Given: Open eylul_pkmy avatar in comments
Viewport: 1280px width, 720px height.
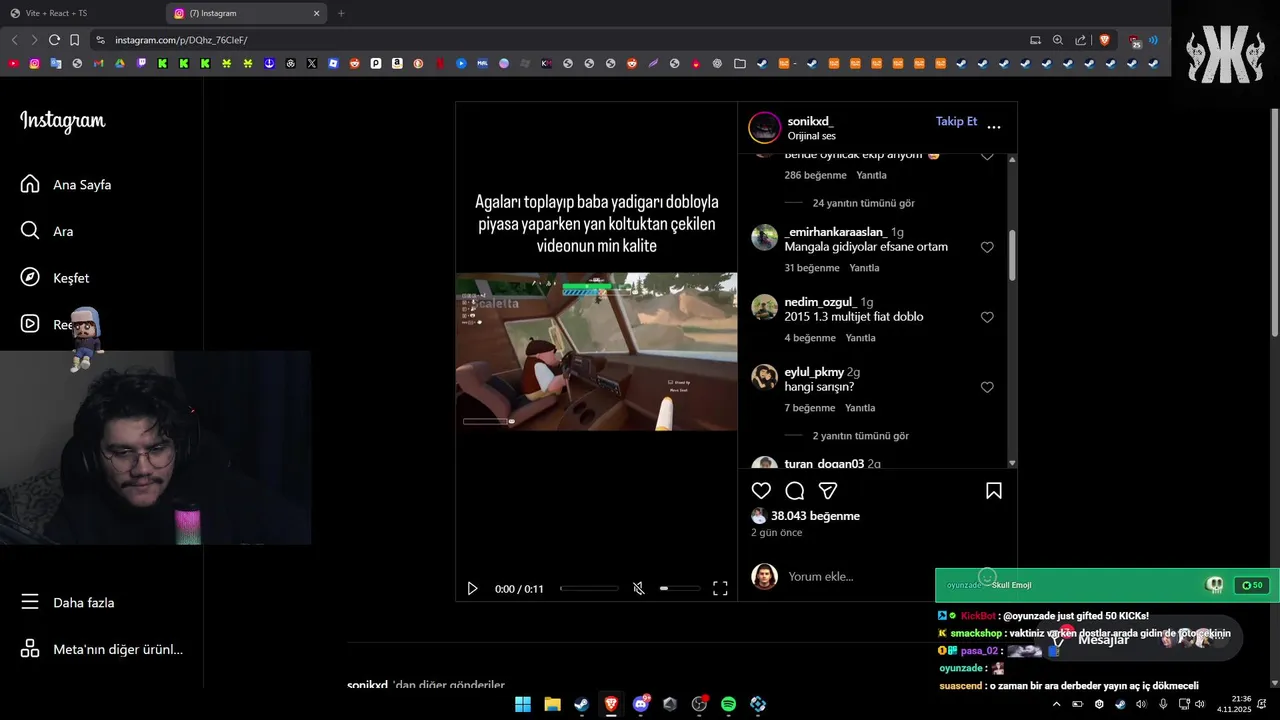Looking at the screenshot, I should pyautogui.click(x=764, y=377).
